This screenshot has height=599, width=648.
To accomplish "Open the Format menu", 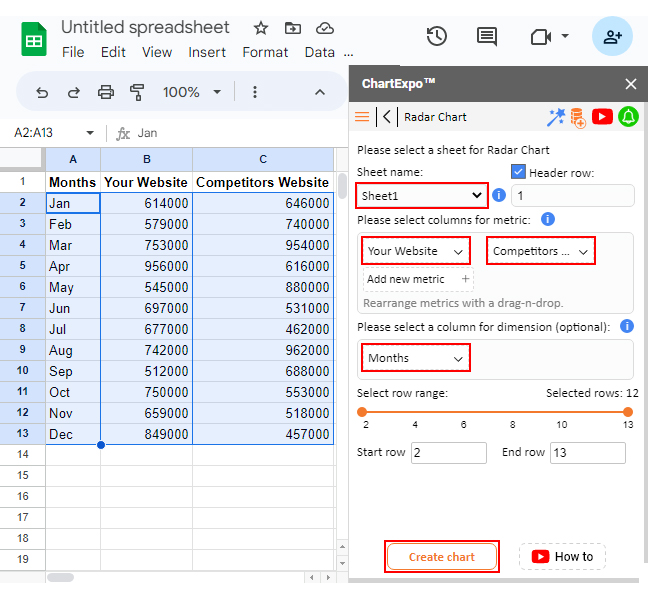I will pyautogui.click(x=265, y=52).
